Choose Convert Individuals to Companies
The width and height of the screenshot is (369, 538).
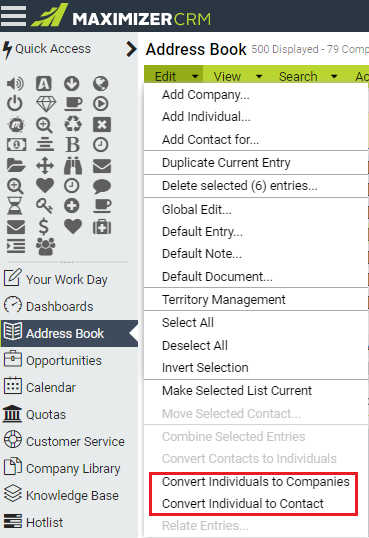tap(256, 482)
